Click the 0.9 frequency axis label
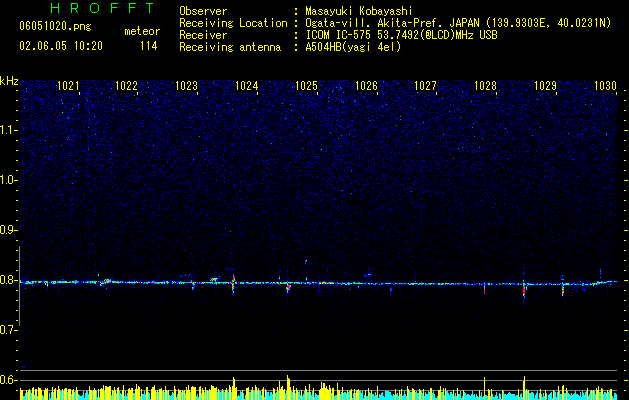The height and width of the screenshot is (400, 629). pyautogui.click(x=9, y=230)
